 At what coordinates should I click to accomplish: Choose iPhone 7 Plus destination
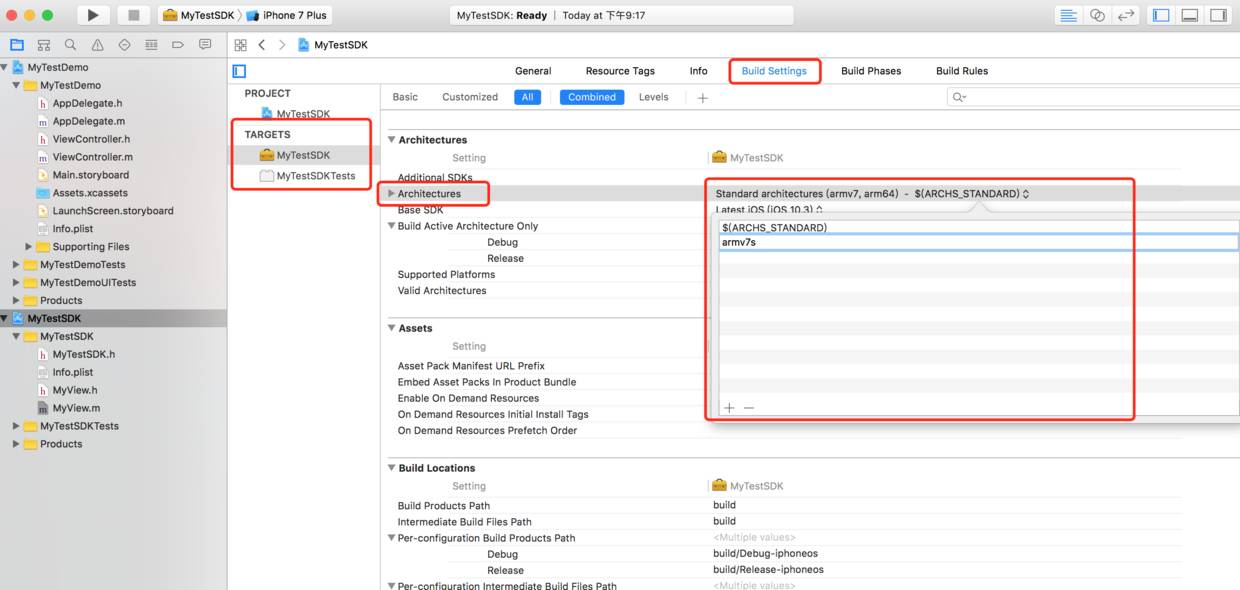(x=286, y=15)
